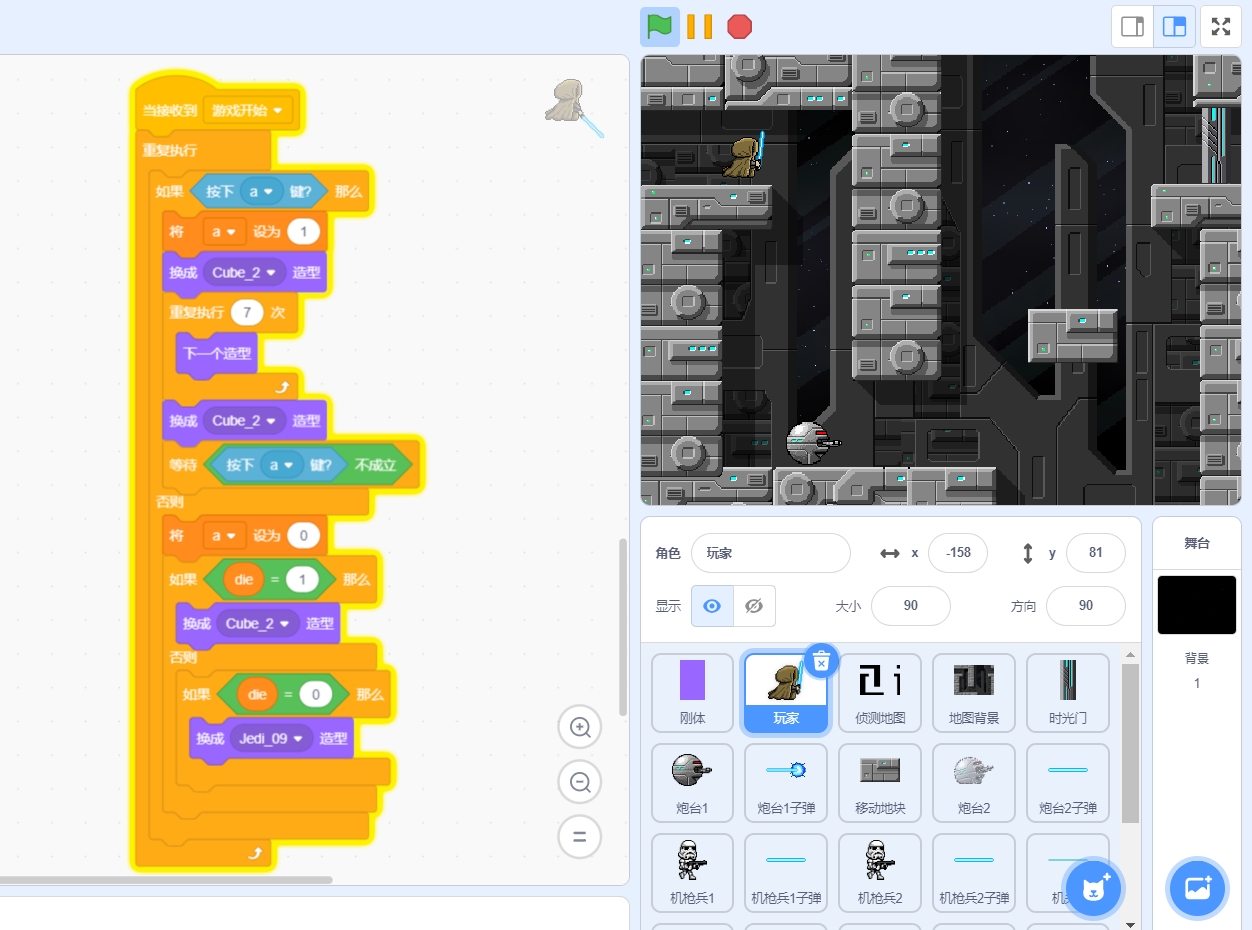Open the 游戏开始 message dropdown
1252x930 pixels.
pos(248,110)
